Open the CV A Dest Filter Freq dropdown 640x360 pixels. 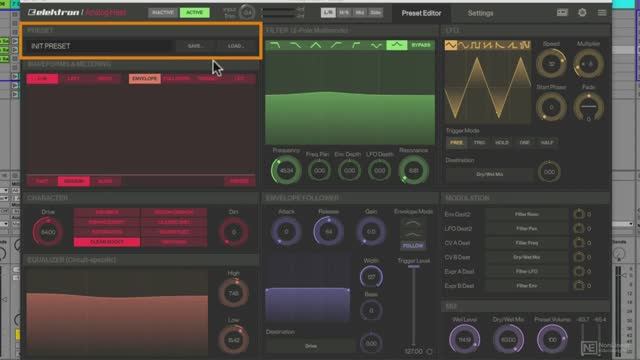pyautogui.click(x=527, y=243)
